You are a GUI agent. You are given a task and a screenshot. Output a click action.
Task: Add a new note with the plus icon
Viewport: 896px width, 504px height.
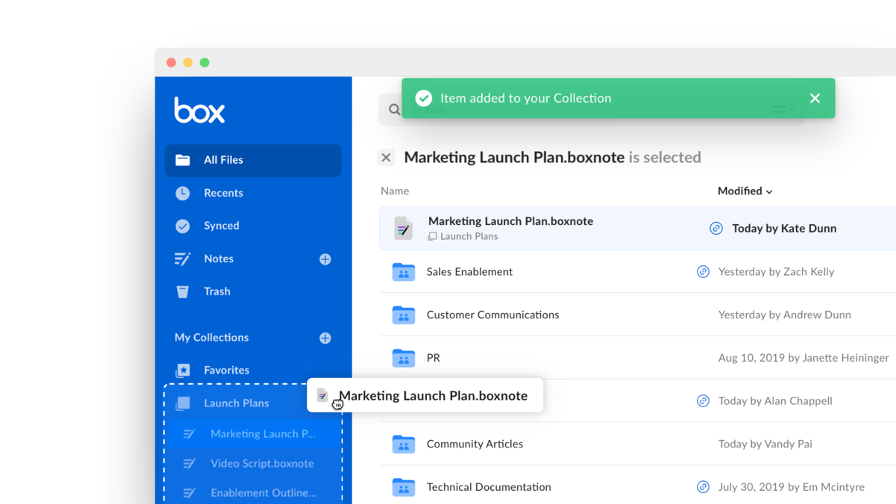coord(325,259)
